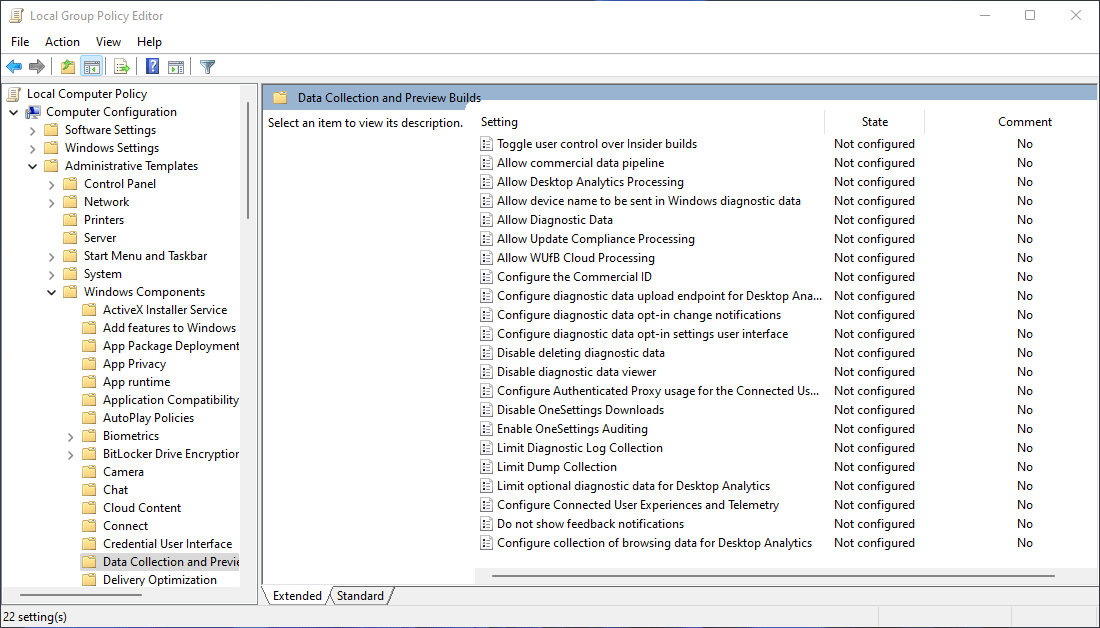Select the Delivery Optimization tree item

tap(160, 580)
